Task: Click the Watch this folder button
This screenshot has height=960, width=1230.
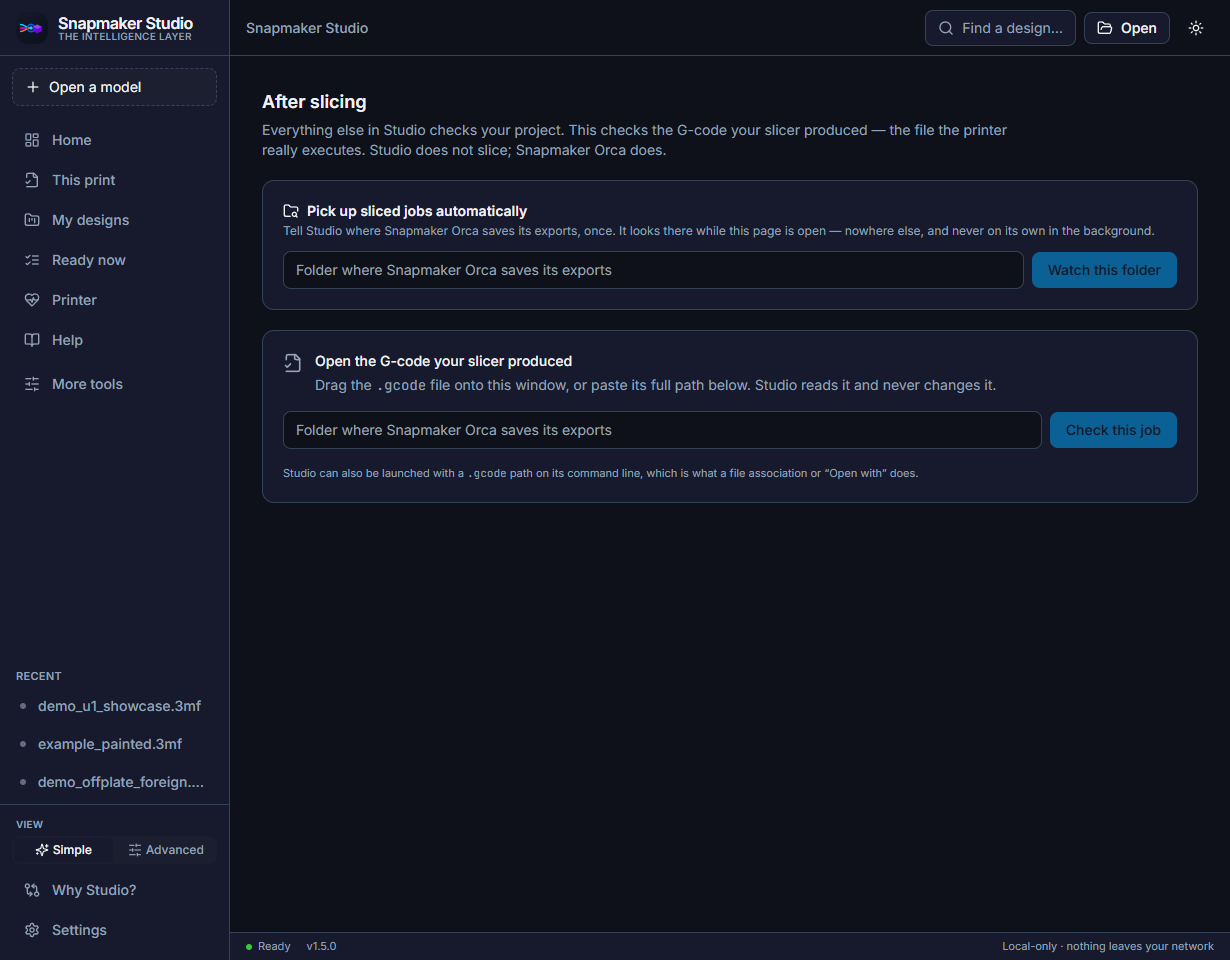Action: (x=1104, y=270)
